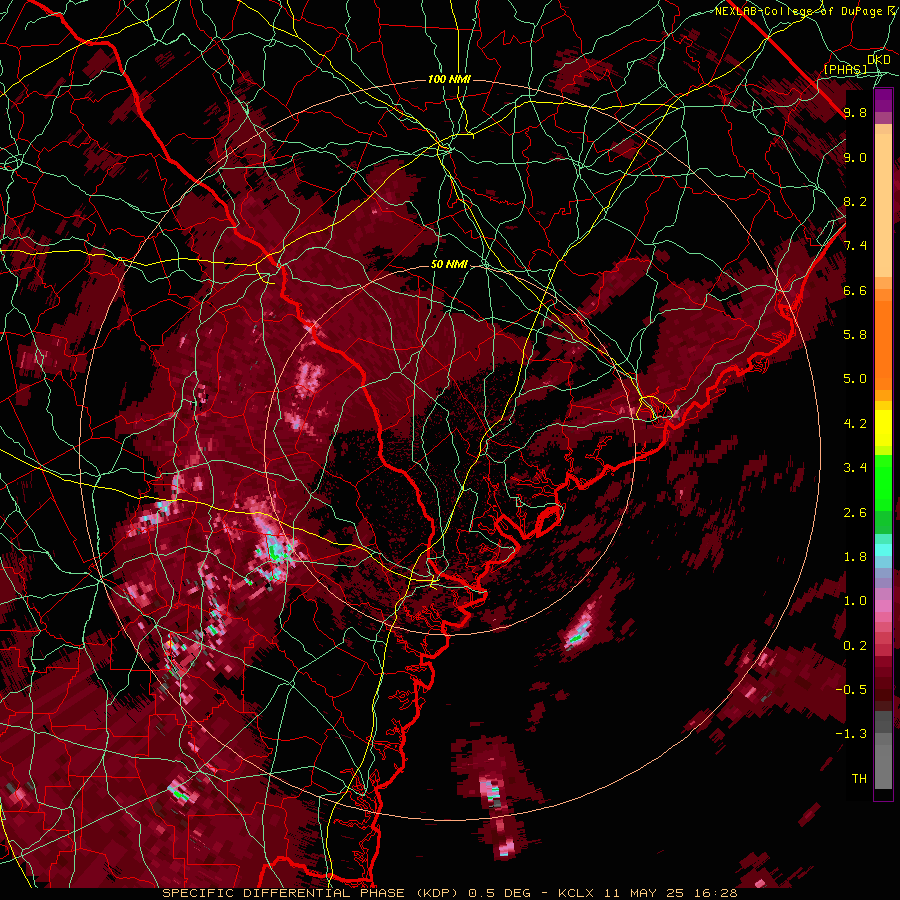Click the bright green segment of color bar

pyautogui.click(x=883, y=483)
